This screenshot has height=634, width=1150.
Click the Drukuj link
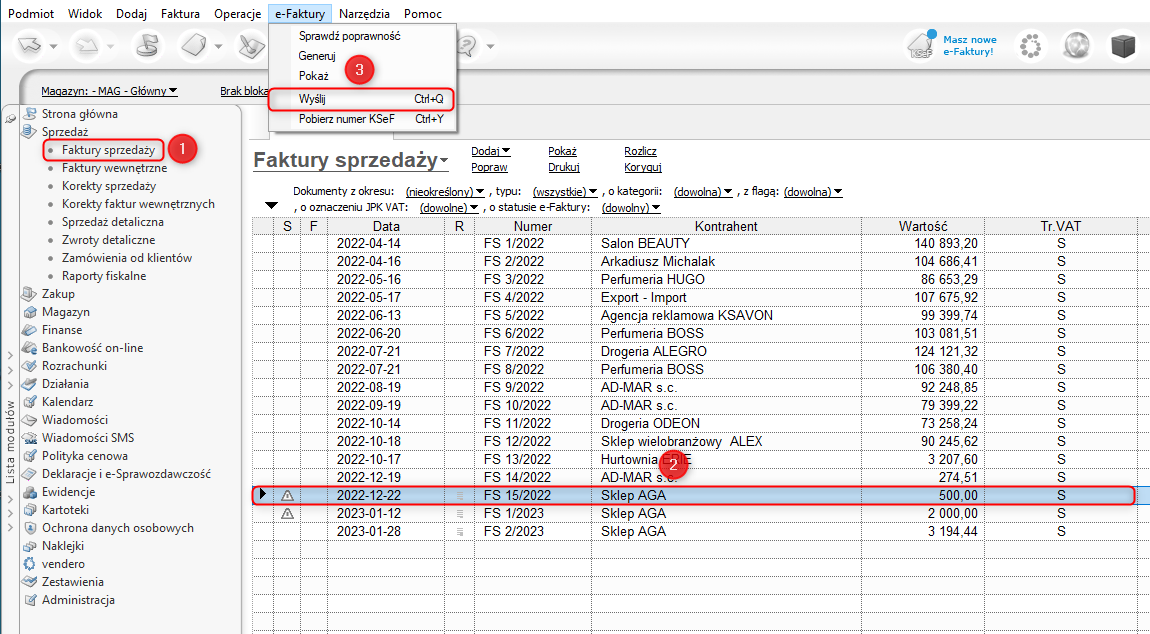(x=563, y=168)
